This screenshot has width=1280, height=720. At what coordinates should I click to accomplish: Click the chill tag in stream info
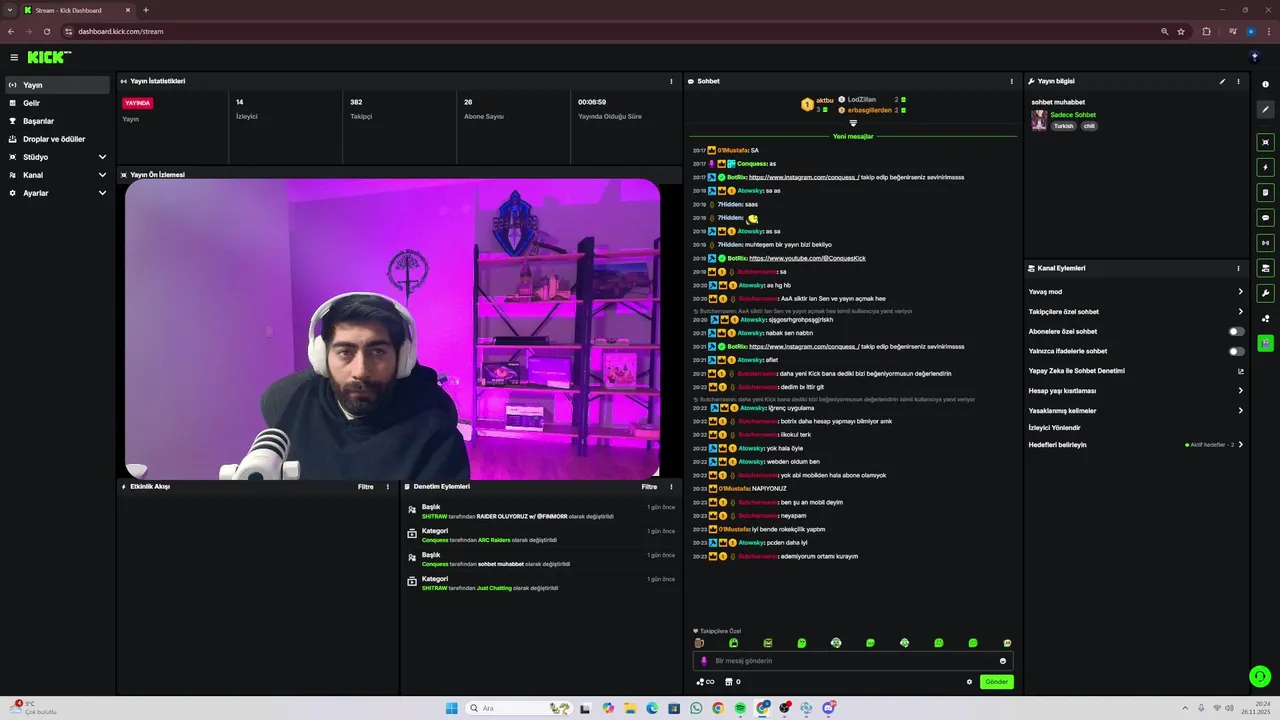click(1089, 126)
